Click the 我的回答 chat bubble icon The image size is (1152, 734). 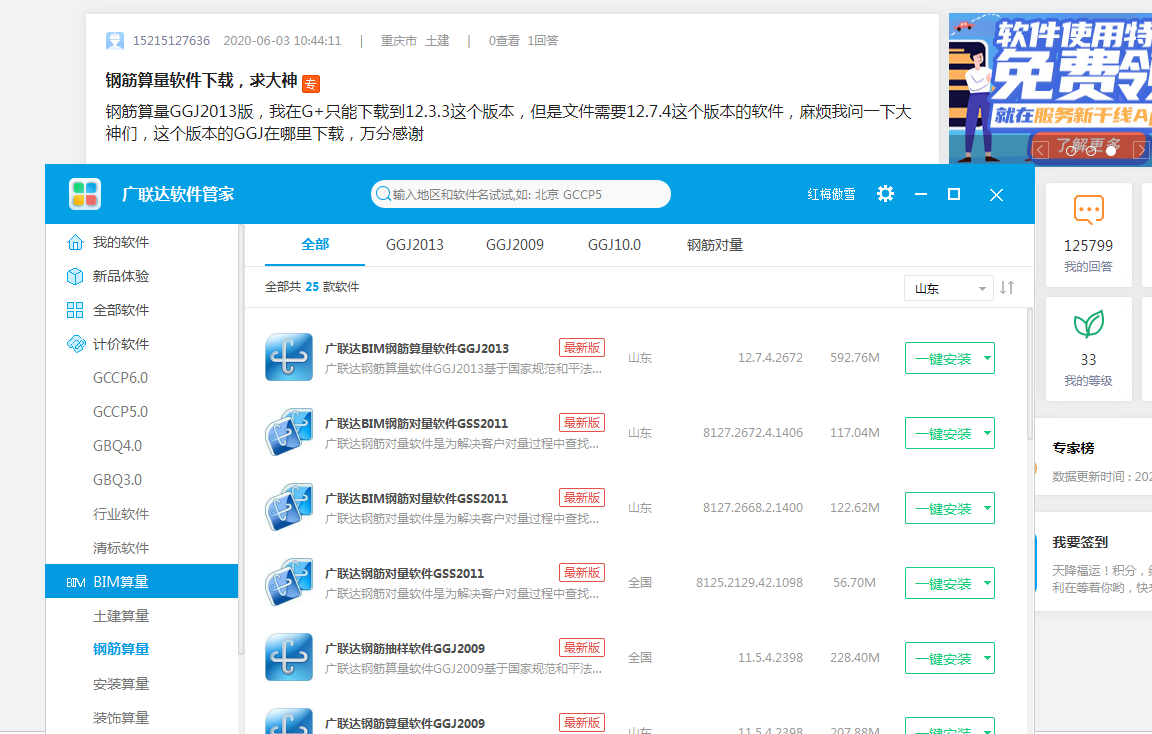(1089, 209)
